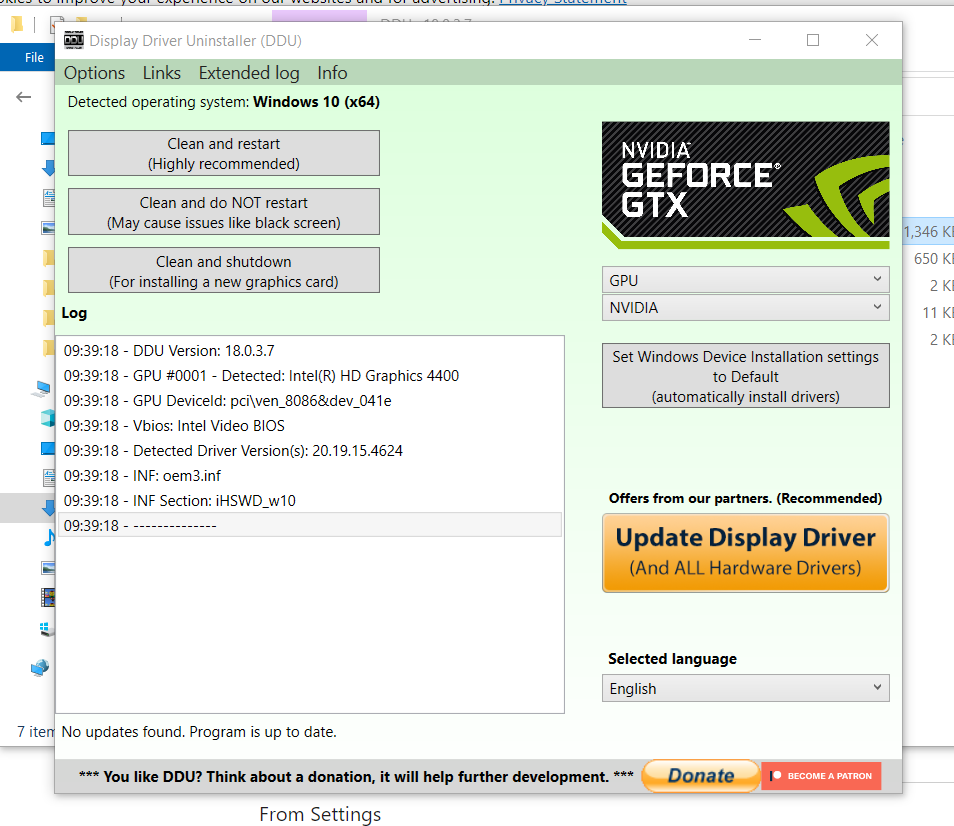Select log line Detected Driver Version 20.19.15.4624
This screenshot has height=826, width=954.
coord(310,451)
